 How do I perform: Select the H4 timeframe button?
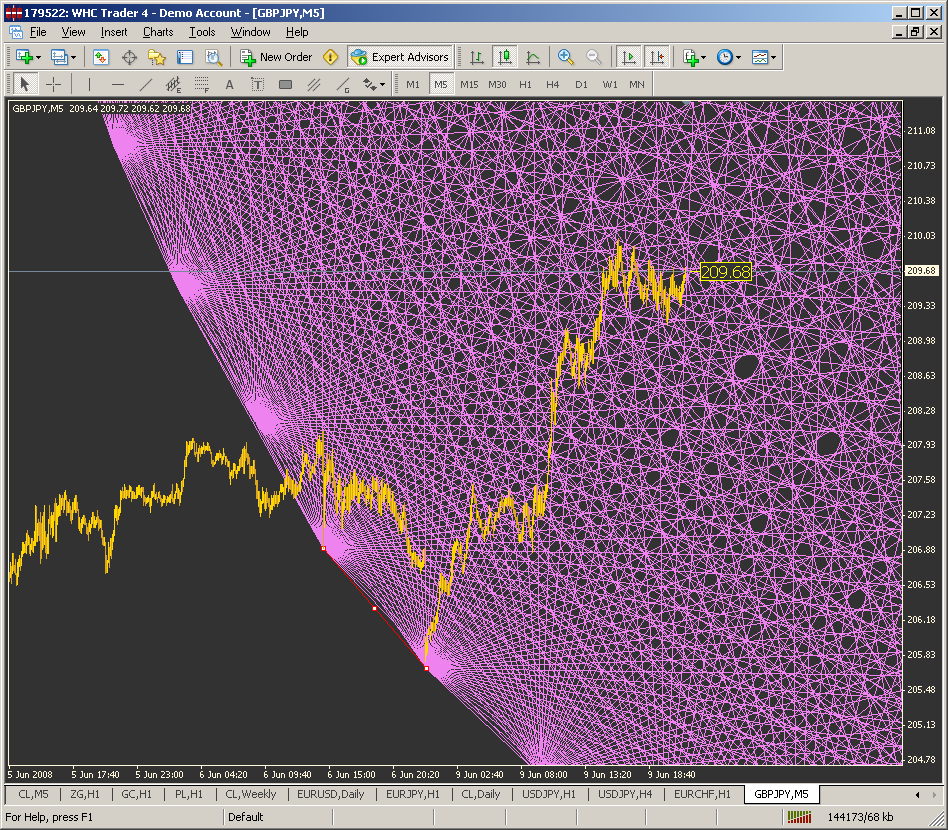(553, 84)
